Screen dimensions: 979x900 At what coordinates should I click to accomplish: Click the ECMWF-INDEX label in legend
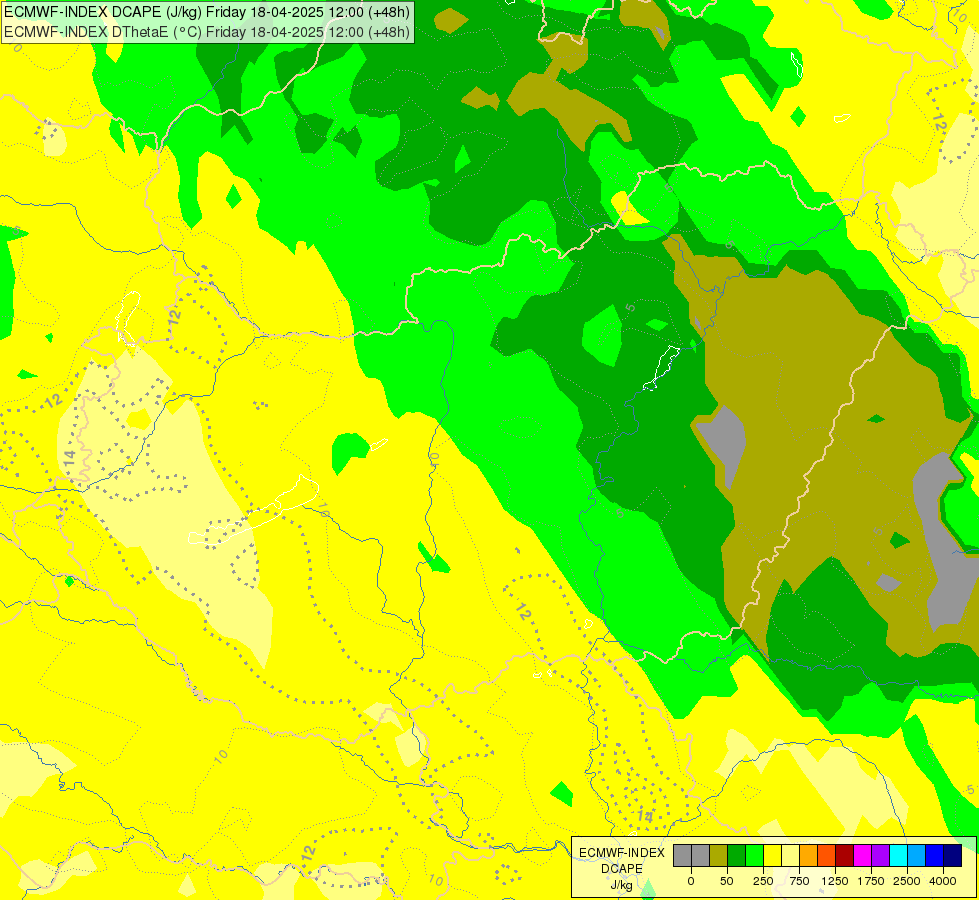pos(622,853)
